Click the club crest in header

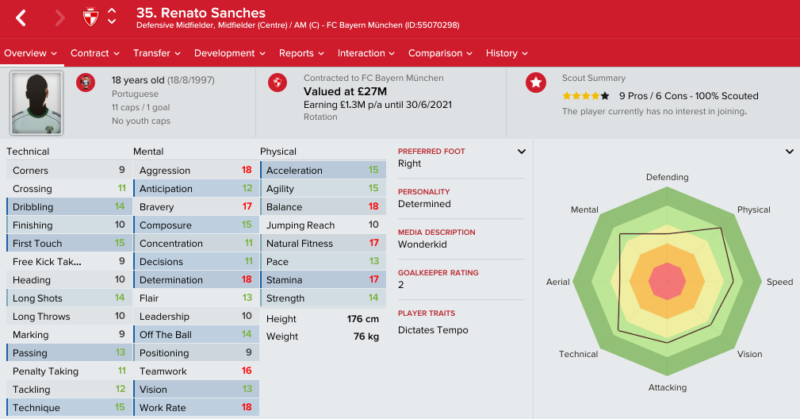pyautogui.click(x=90, y=17)
